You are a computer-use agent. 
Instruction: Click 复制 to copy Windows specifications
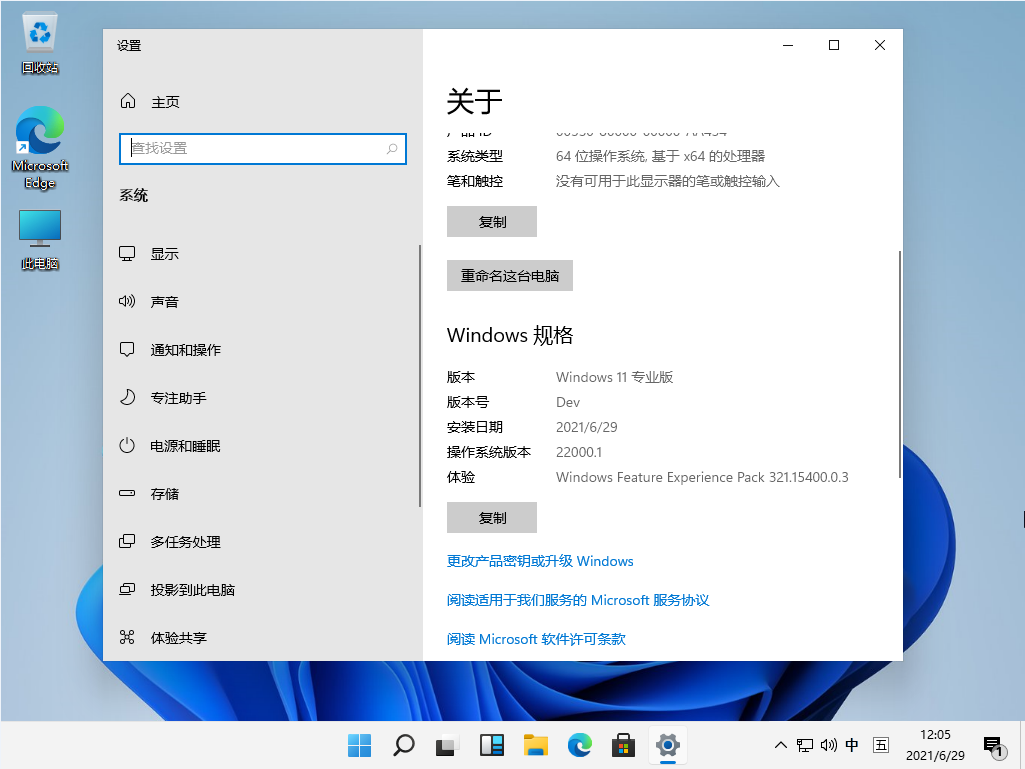coord(491,517)
